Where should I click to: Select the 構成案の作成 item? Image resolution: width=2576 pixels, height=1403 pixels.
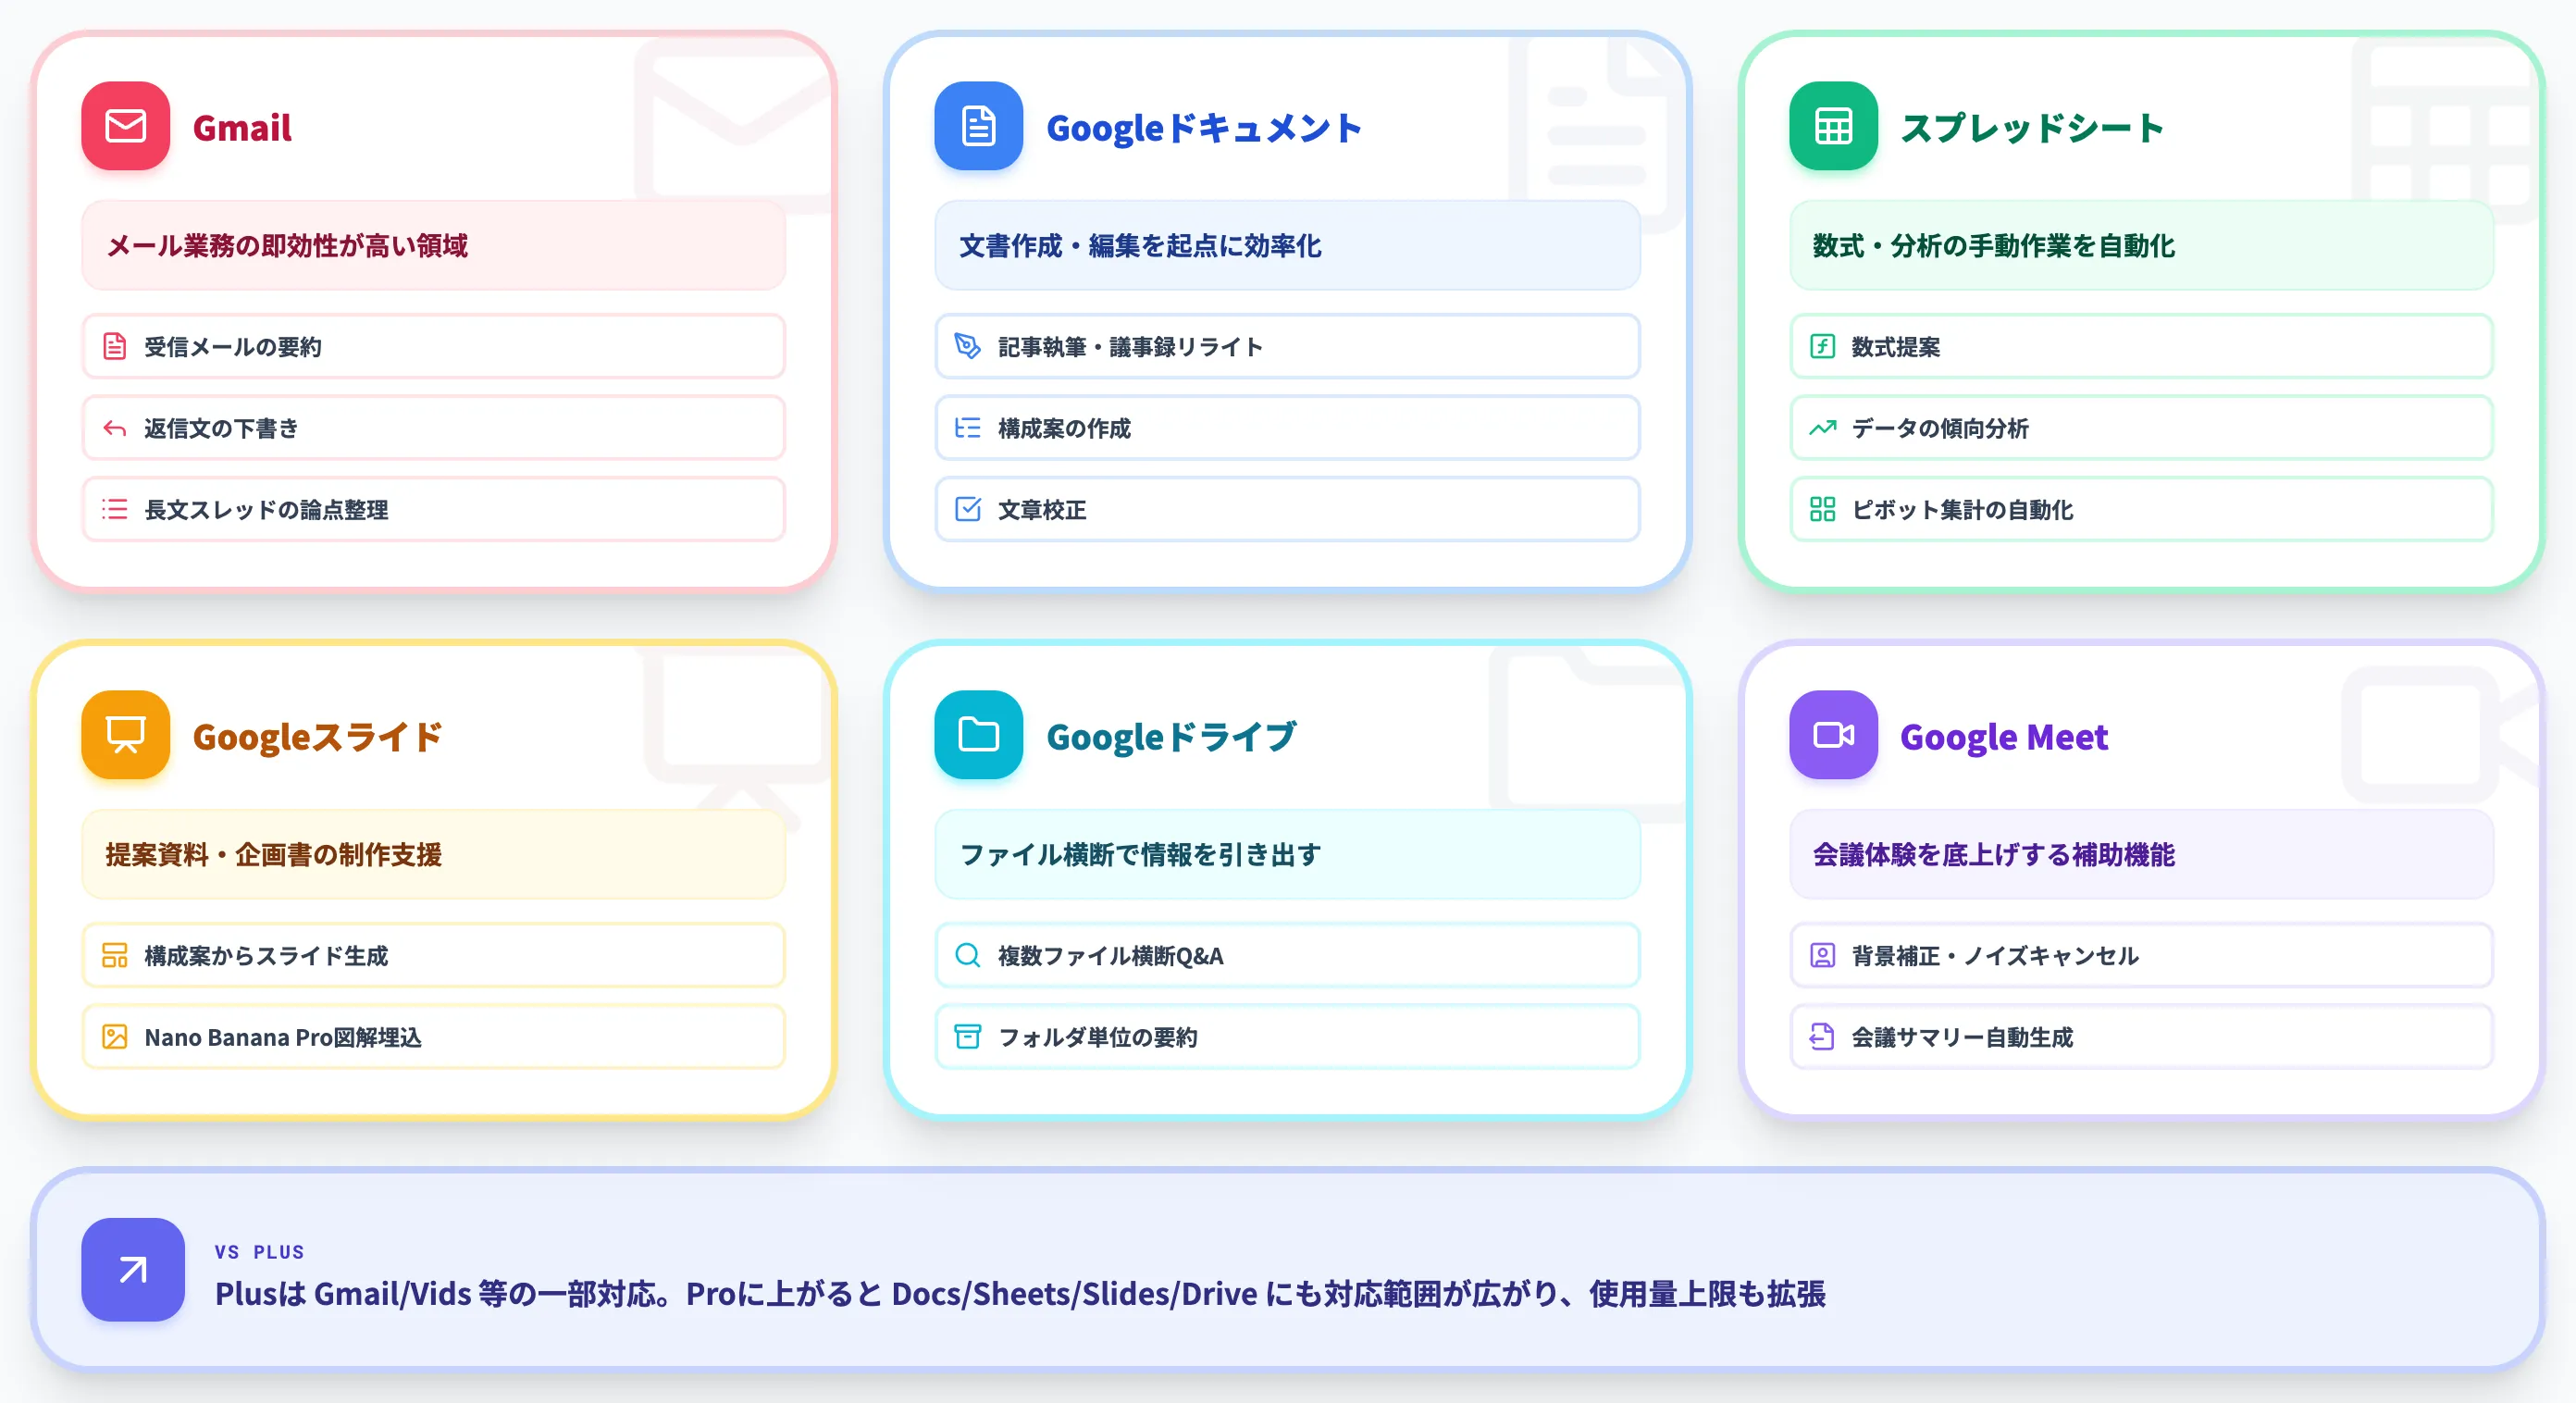pyautogui.click(x=1287, y=428)
